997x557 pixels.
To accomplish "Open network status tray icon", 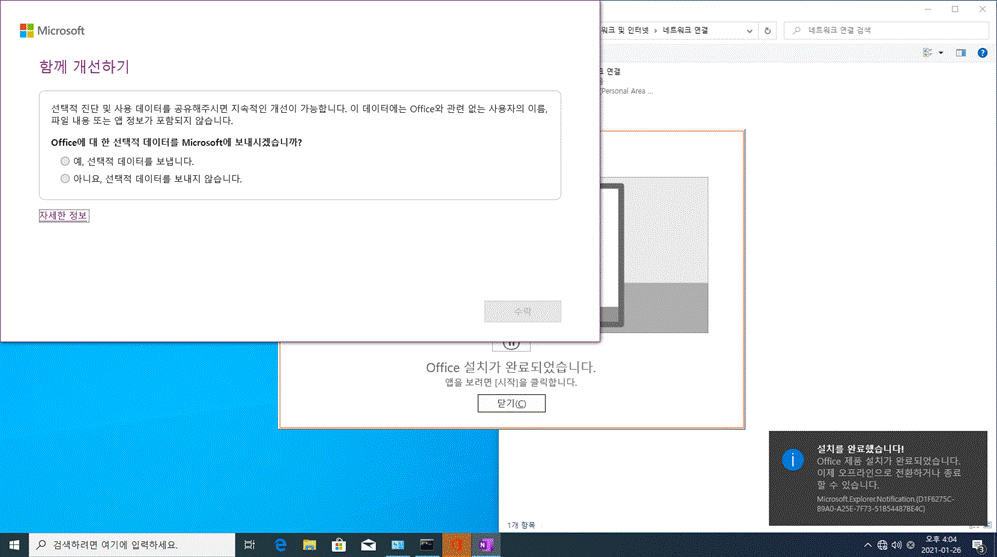I will pos(882,545).
